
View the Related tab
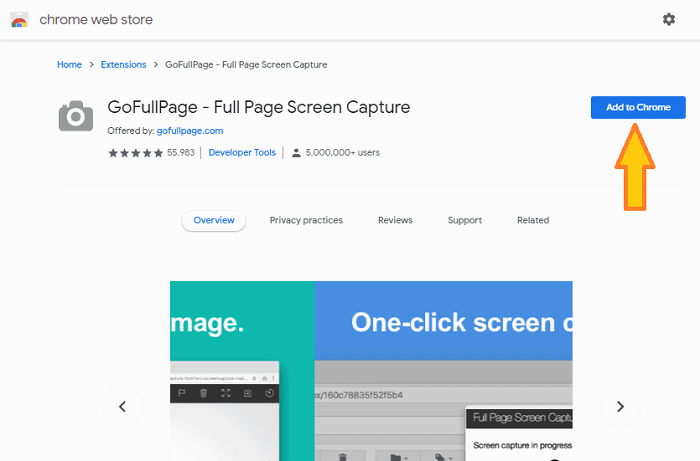pos(533,220)
